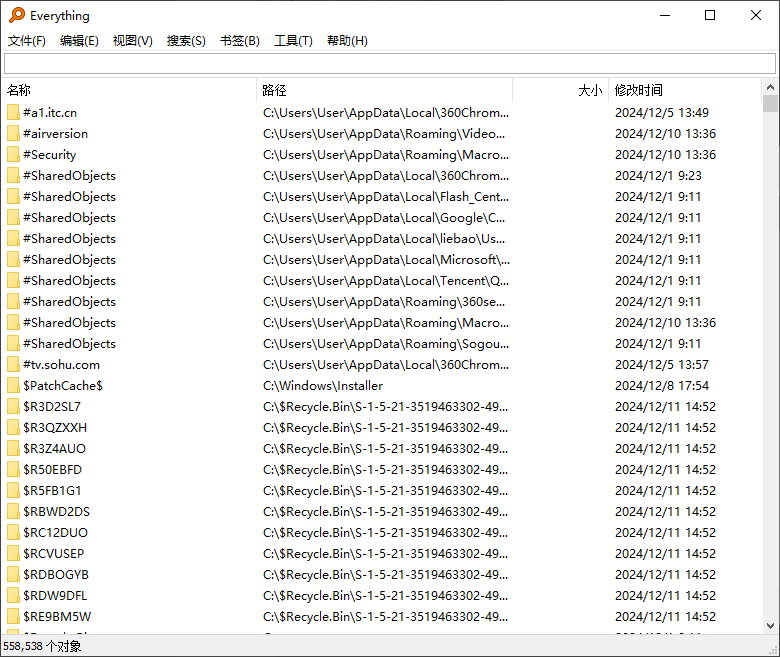Click folder icon of $R3Z4AUO
This screenshot has height=657, width=780.
13,449
